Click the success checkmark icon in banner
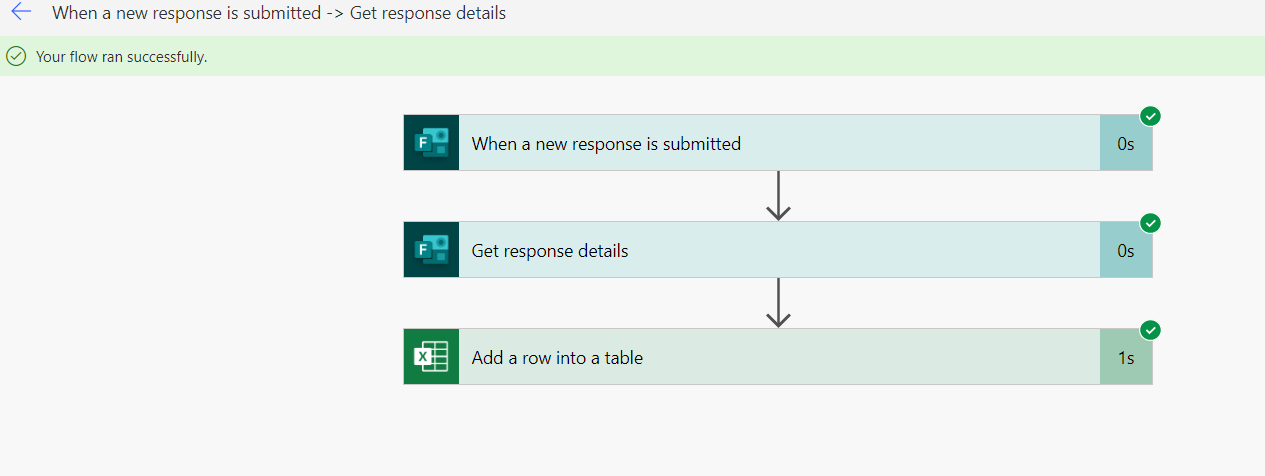Screen dimensions: 1265x476 (16, 57)
